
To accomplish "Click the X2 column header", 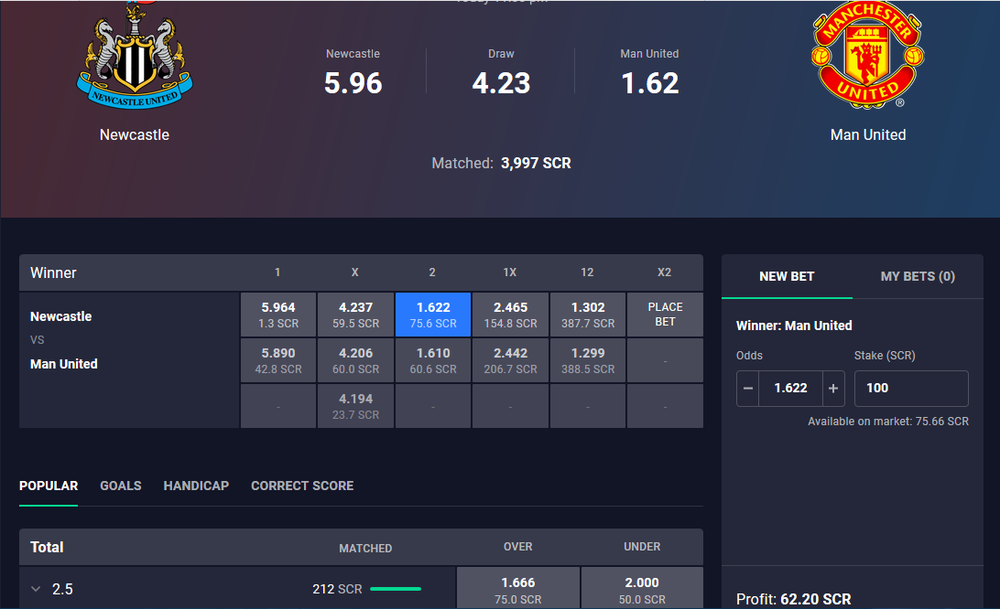I will click(664, 272).
